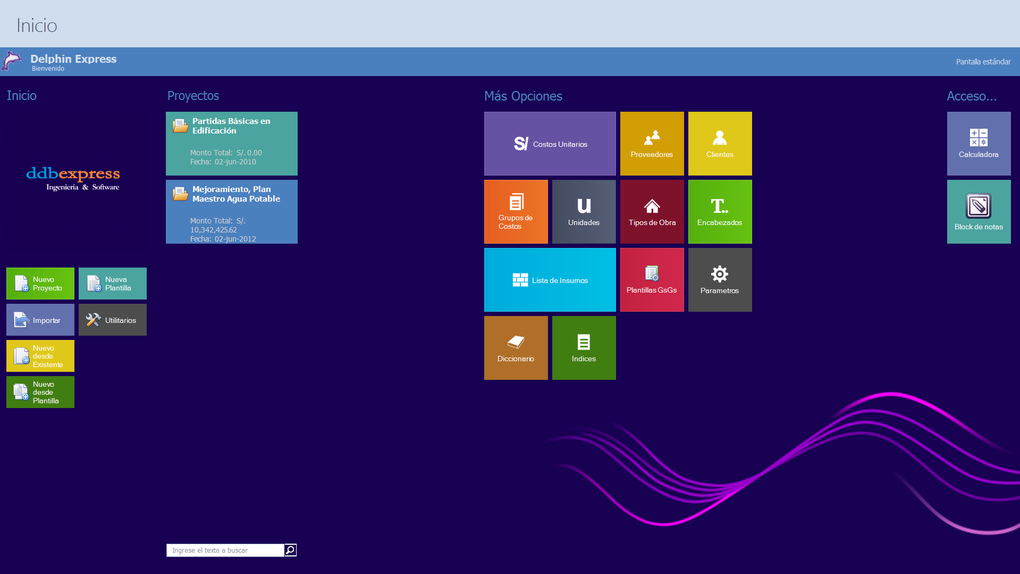This screenshot has width=1020, height=574.
Task: Click the magnifier search button
Action: pos(291,550)
